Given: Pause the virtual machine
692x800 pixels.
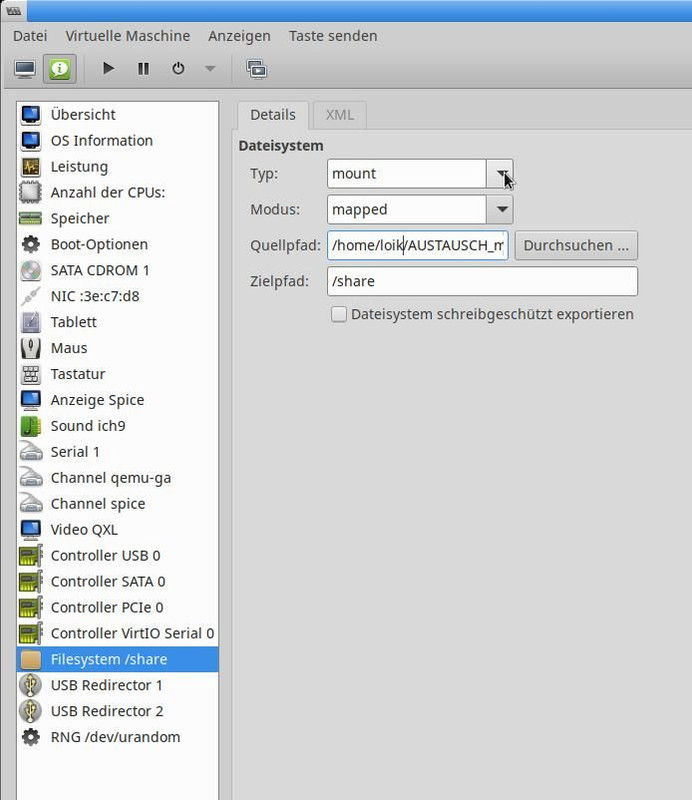Looking at the screenshot, I should 143,68.
